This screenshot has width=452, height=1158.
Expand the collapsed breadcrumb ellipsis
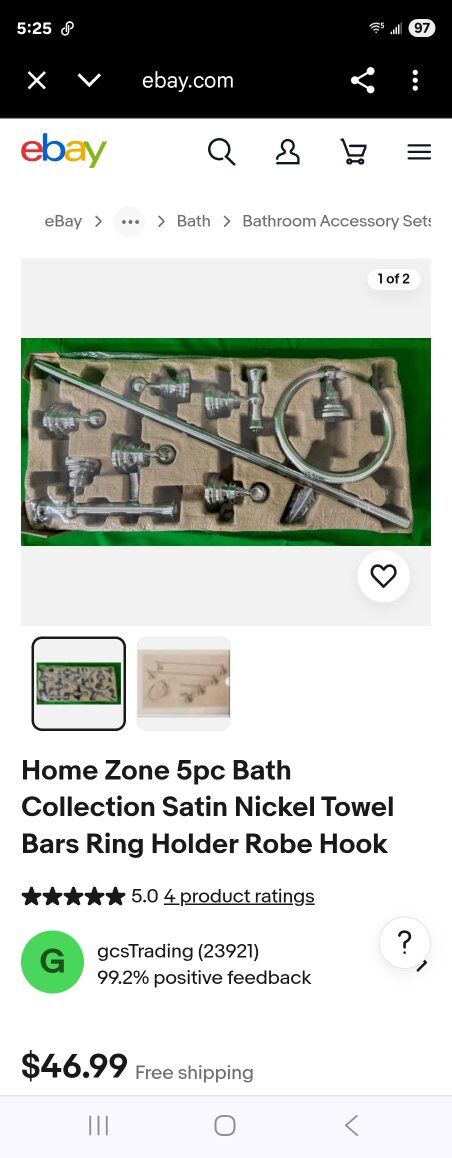[x=129, y=222]
